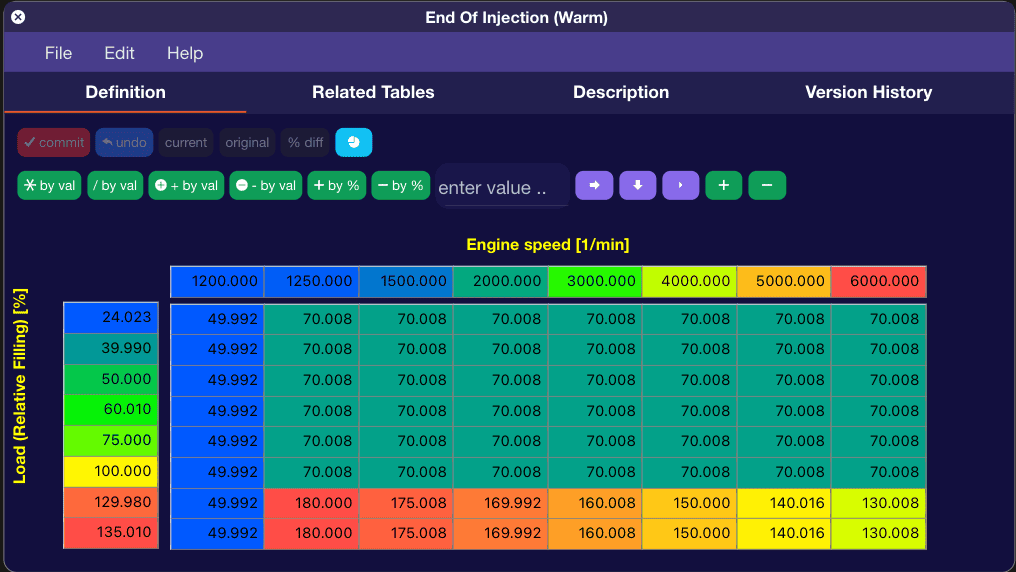This screenshot has height=572, width=1016.
Task: Click the commit button
Action: pos(54,143)
